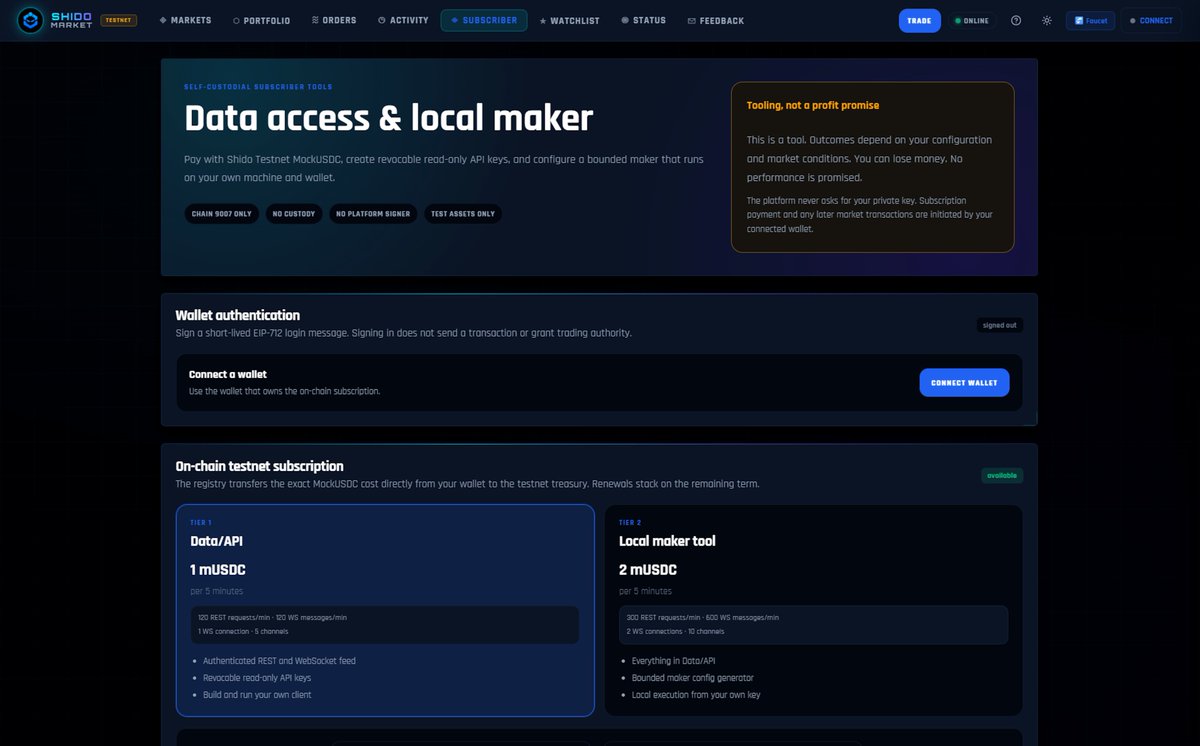Select the Tier 2 Local maker tool card
The height and width of the screenshot is (746, 1200).
(813, 610)
